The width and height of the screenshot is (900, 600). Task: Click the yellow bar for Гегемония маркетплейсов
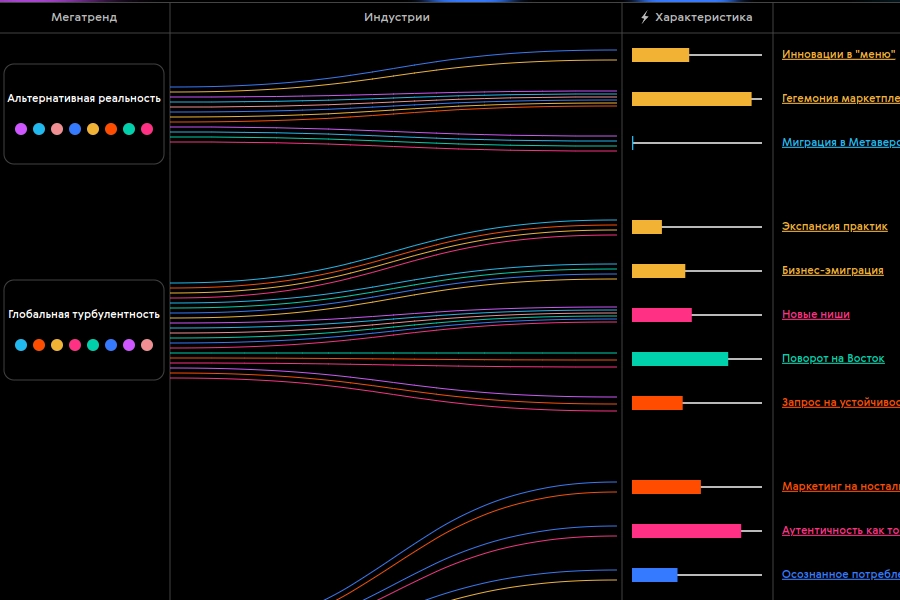(x=692, y=99)
